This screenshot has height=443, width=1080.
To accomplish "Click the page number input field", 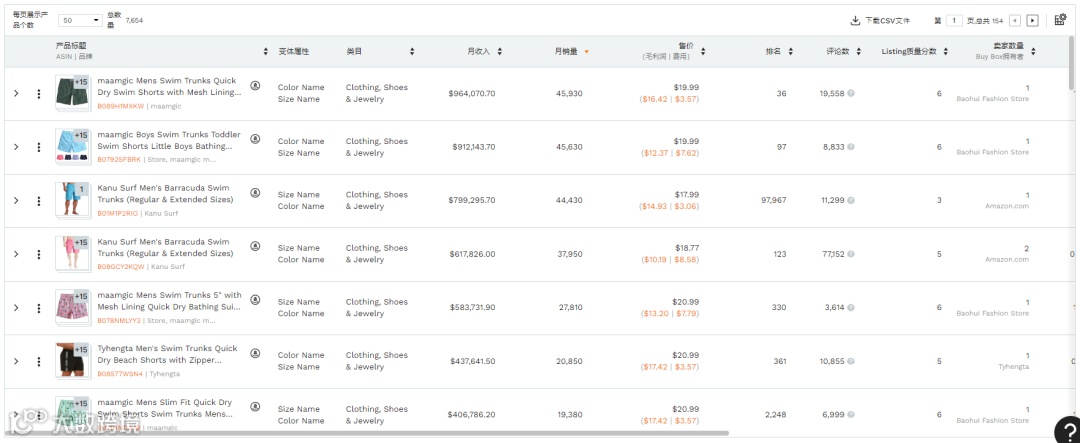I will (x=955, y=20).
